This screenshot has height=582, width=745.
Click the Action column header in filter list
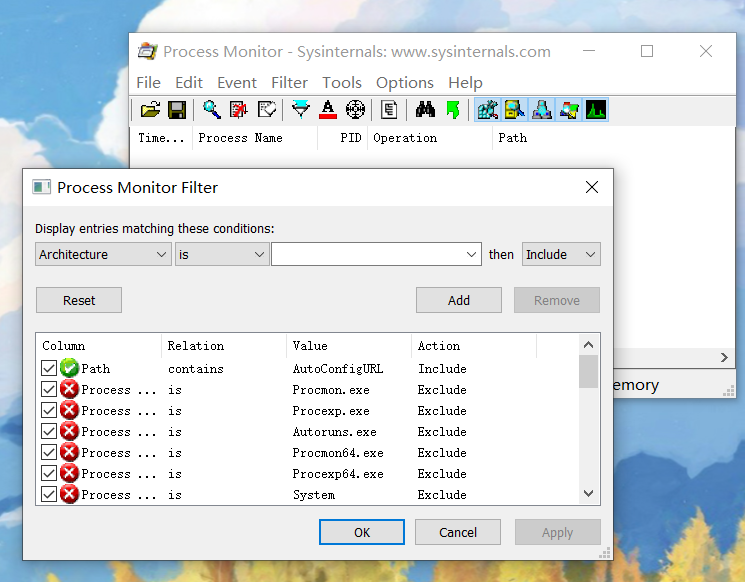click(474, 345)
